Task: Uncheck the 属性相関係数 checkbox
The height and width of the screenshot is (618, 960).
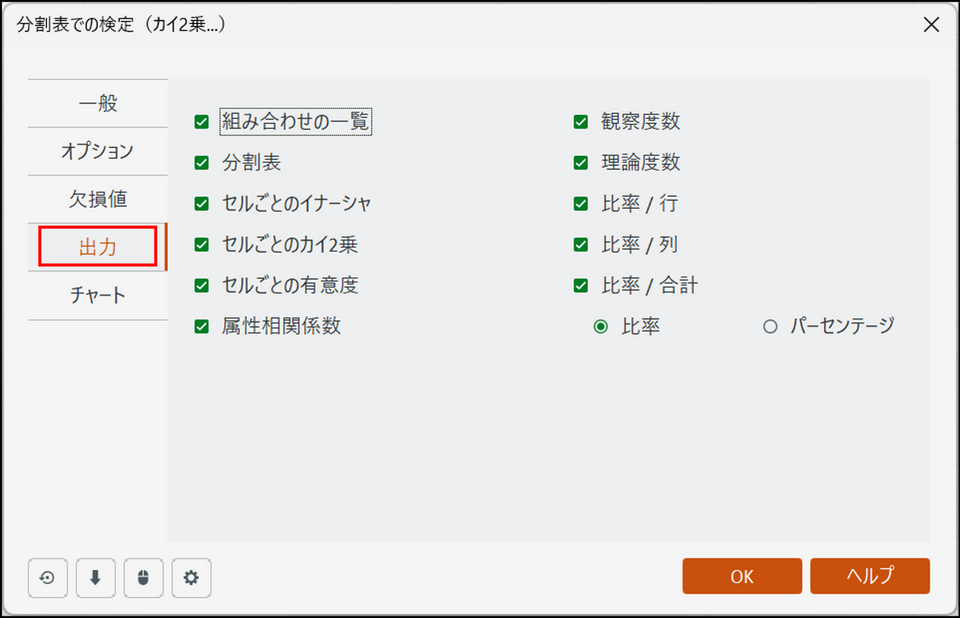Action: (202, 327)
